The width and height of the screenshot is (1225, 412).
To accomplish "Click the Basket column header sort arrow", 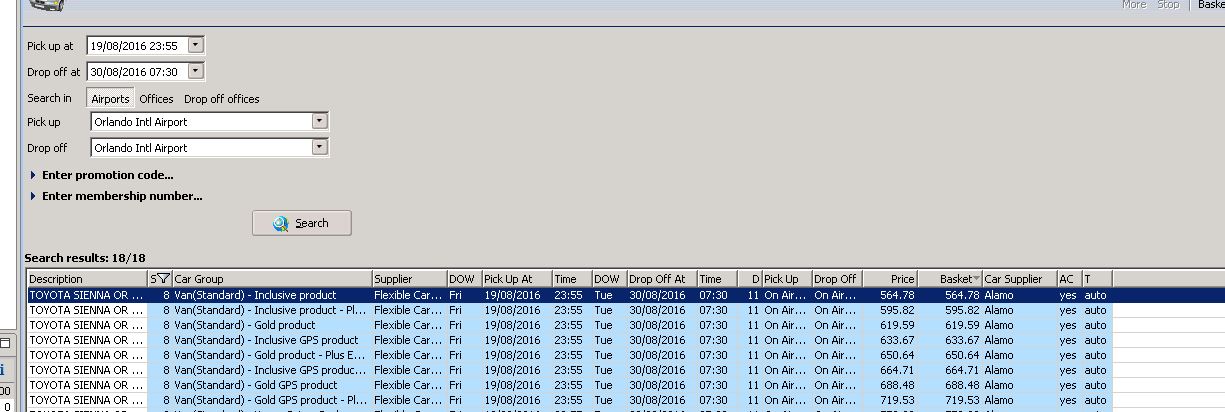I will pyautogui.click(x=976, y=279).
